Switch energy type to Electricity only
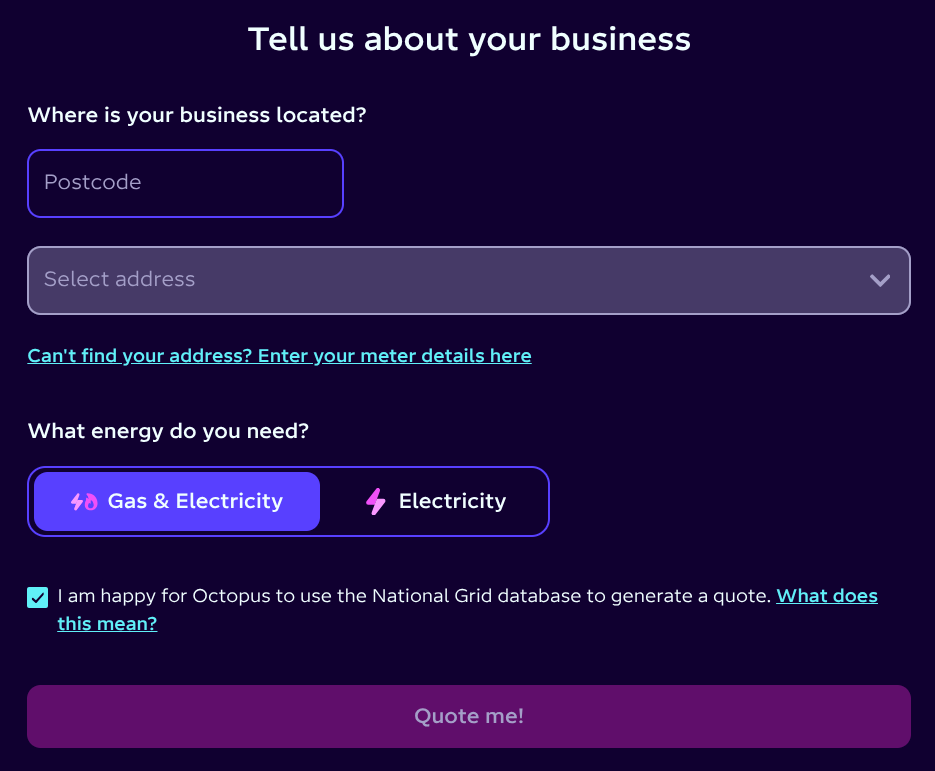 coord(435,502)
